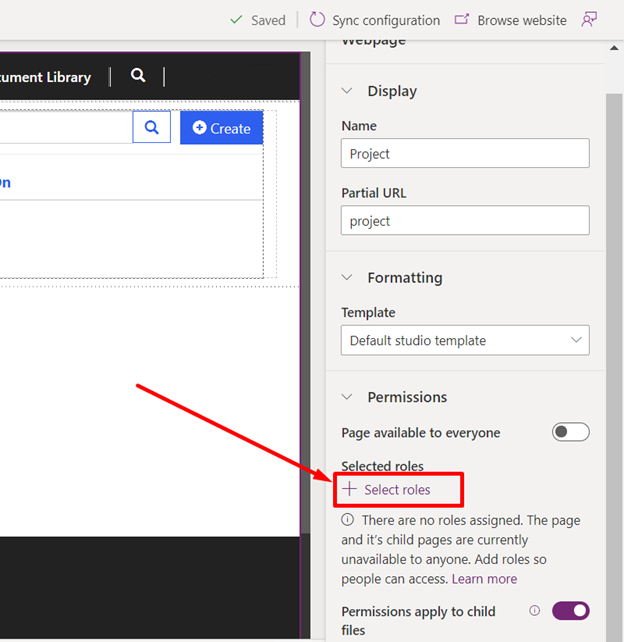
Task: Click info icon beside Permissions apply to child files
Action: click(534, 610)
